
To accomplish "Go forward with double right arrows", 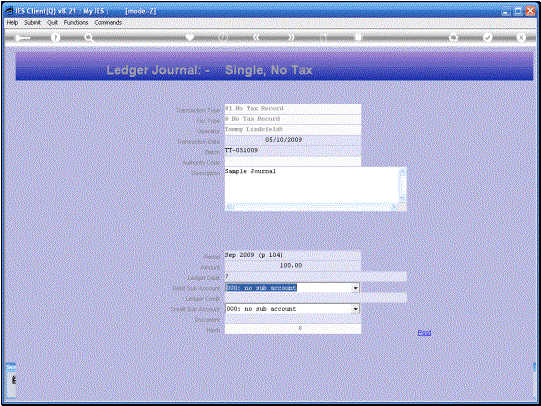I will click(291, 37).
